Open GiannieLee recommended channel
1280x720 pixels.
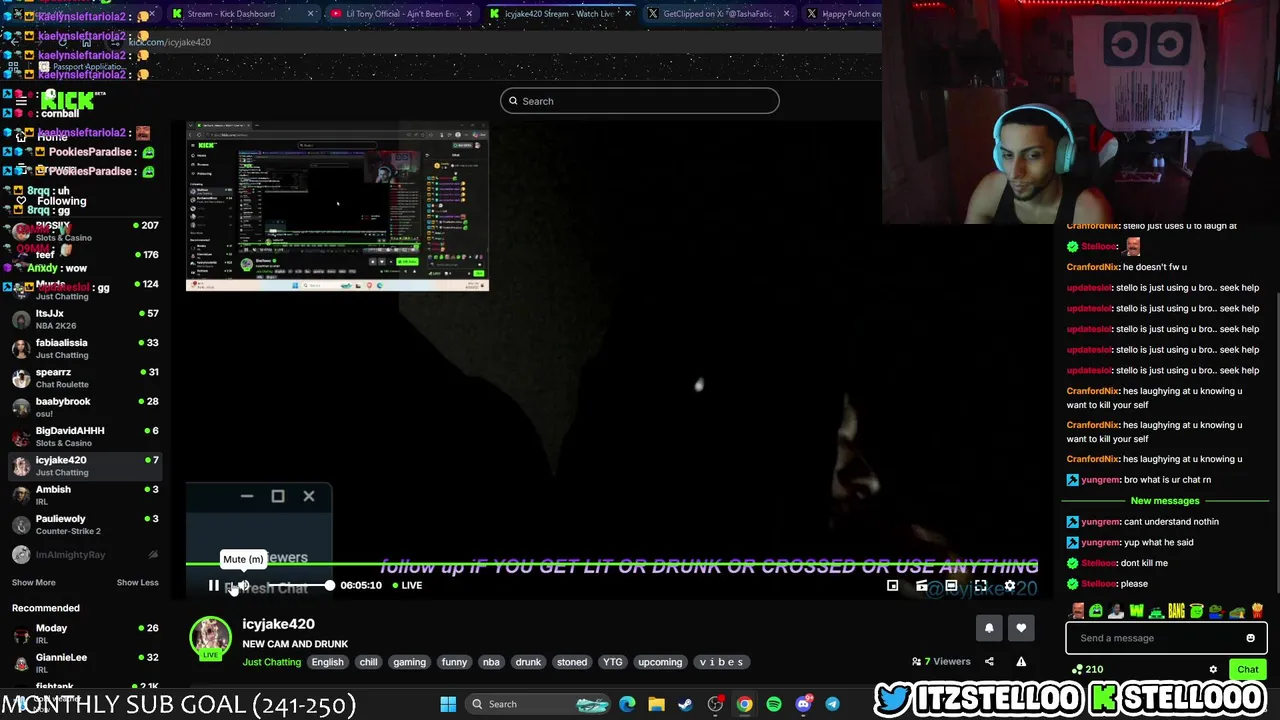point(84,663)
